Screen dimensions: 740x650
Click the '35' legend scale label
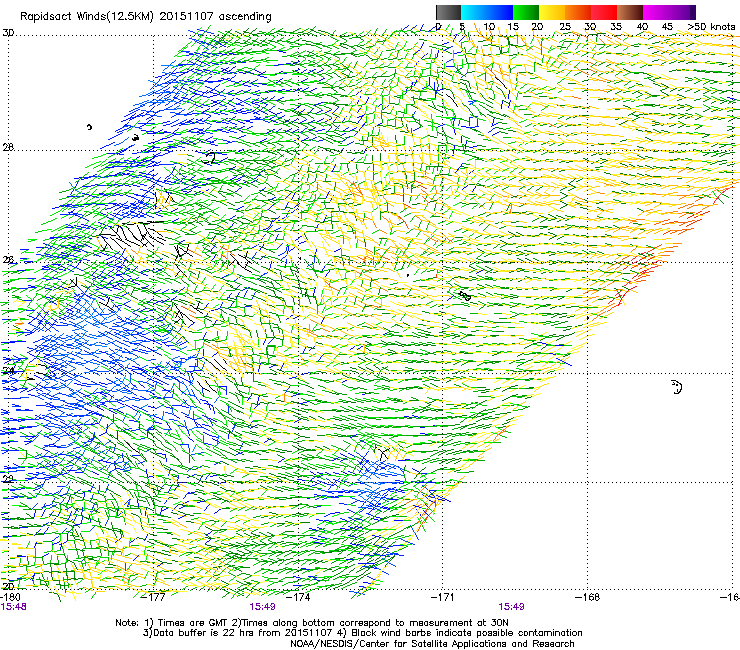click(x=616, y=27)
